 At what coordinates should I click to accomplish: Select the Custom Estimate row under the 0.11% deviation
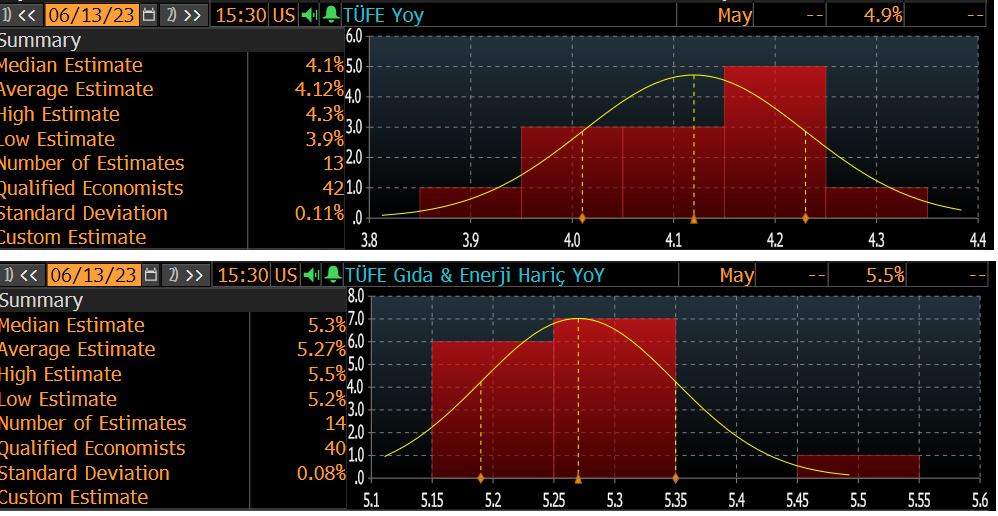pos(172,238)
